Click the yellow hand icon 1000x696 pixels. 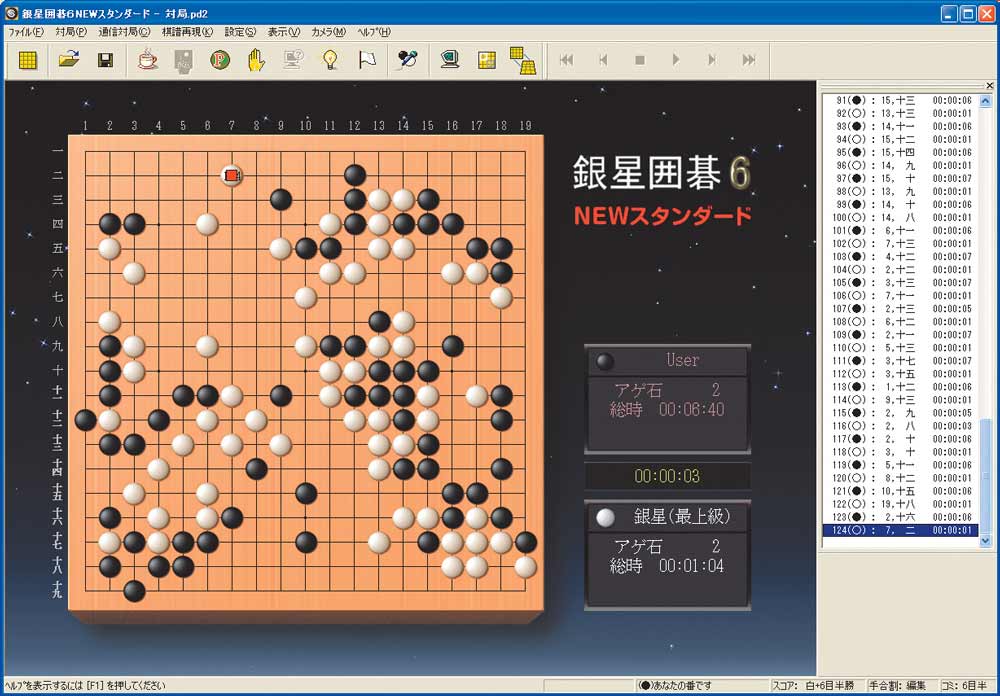pyautogui.click(x=256, y=60)
